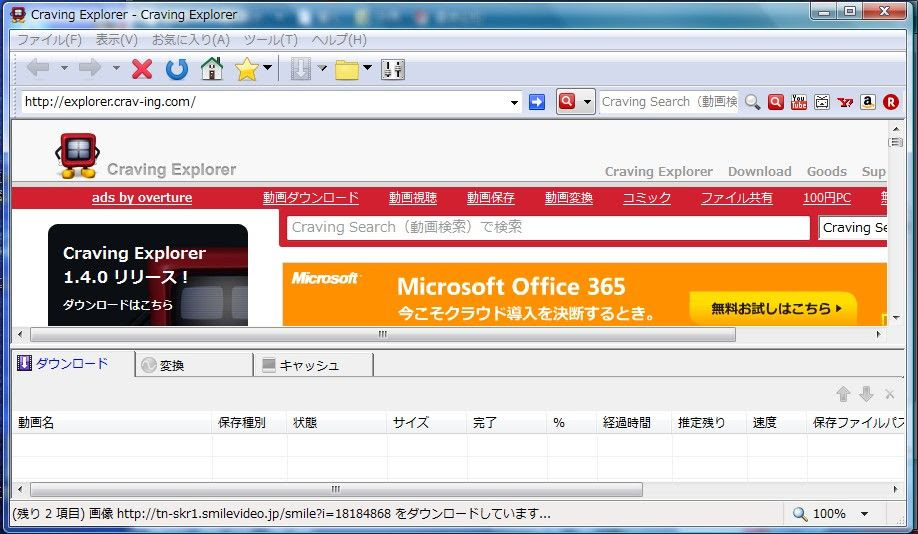
Task: Click the web page horizontal scrollbar thumb
Action: [383, 334]
